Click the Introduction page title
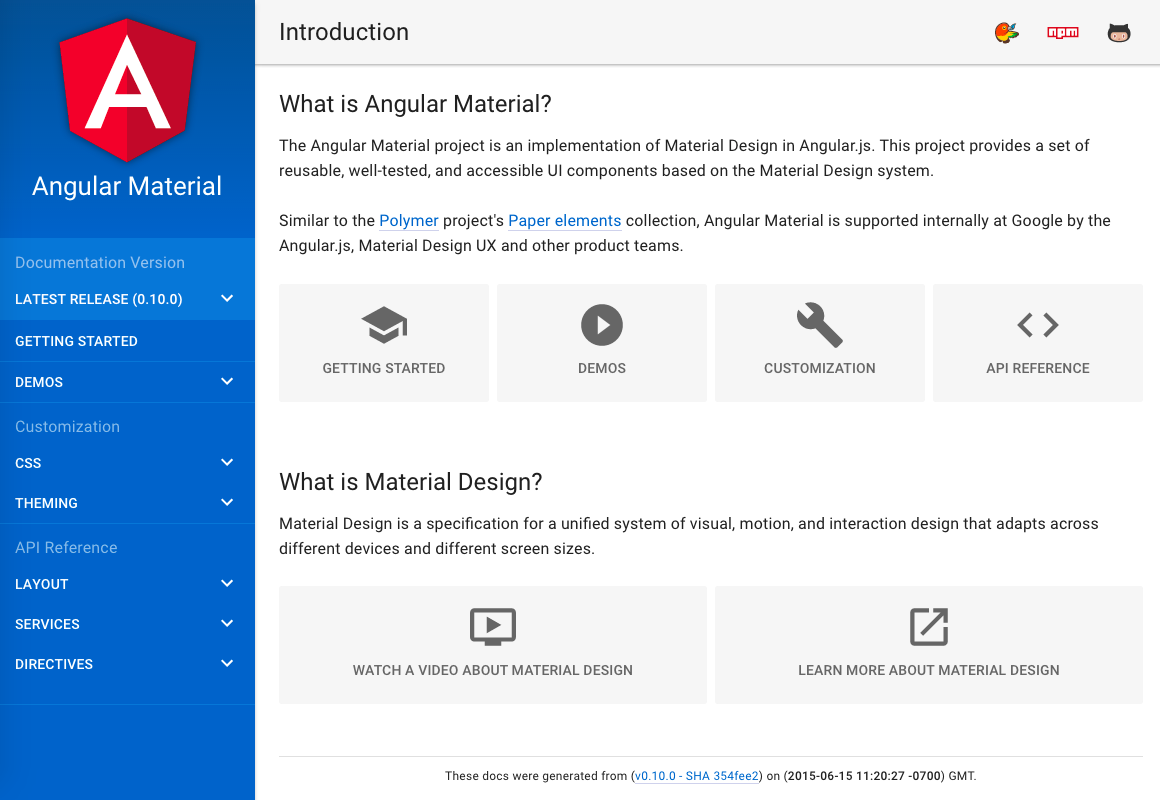The image size is (1160, 800). (344, 32)
